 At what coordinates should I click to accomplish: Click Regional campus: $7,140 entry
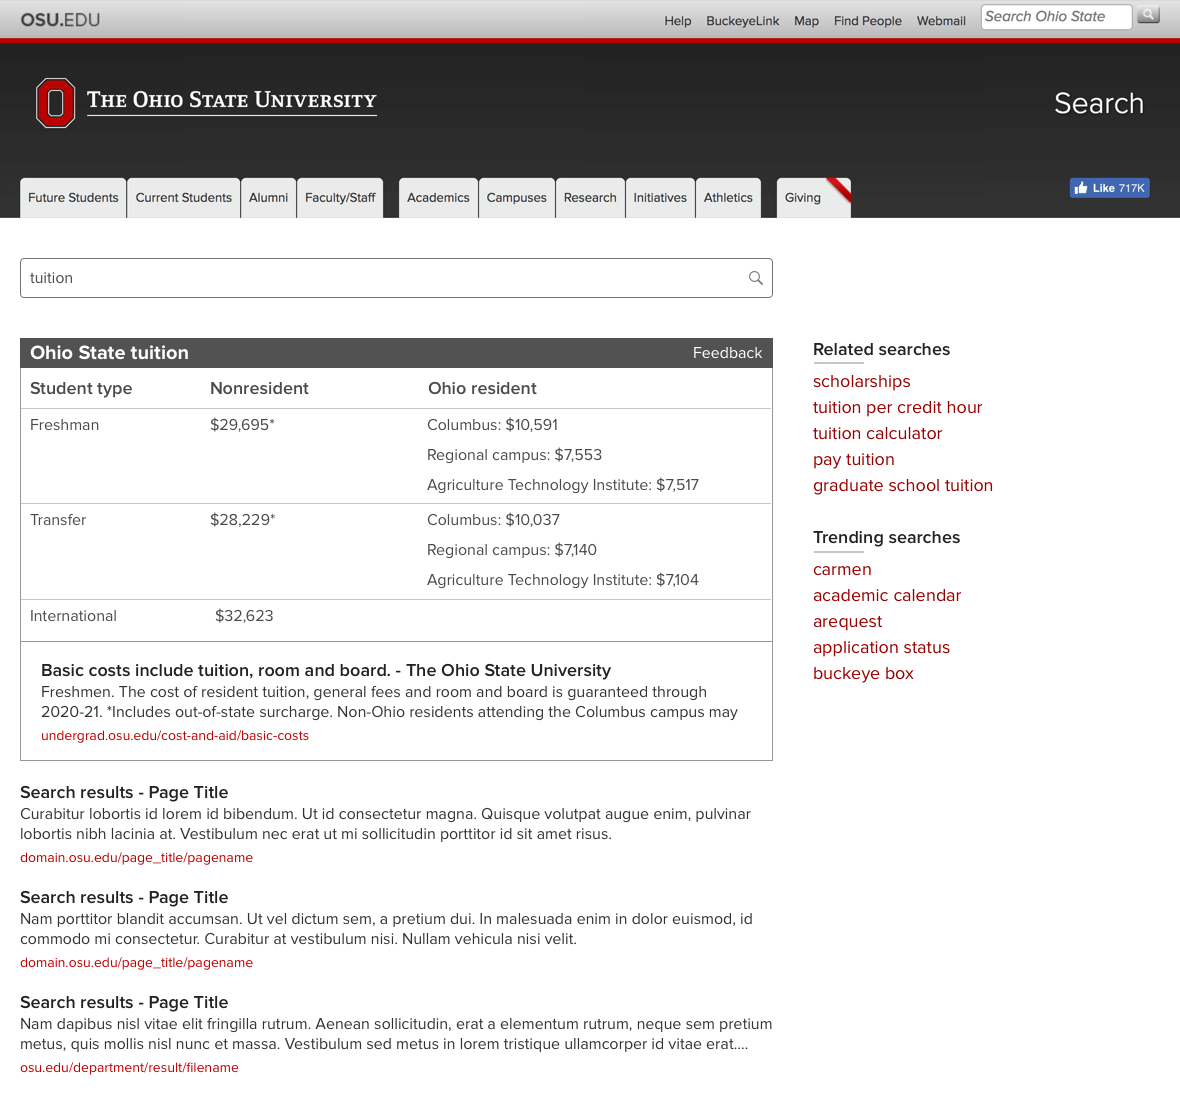coord(511,550)
